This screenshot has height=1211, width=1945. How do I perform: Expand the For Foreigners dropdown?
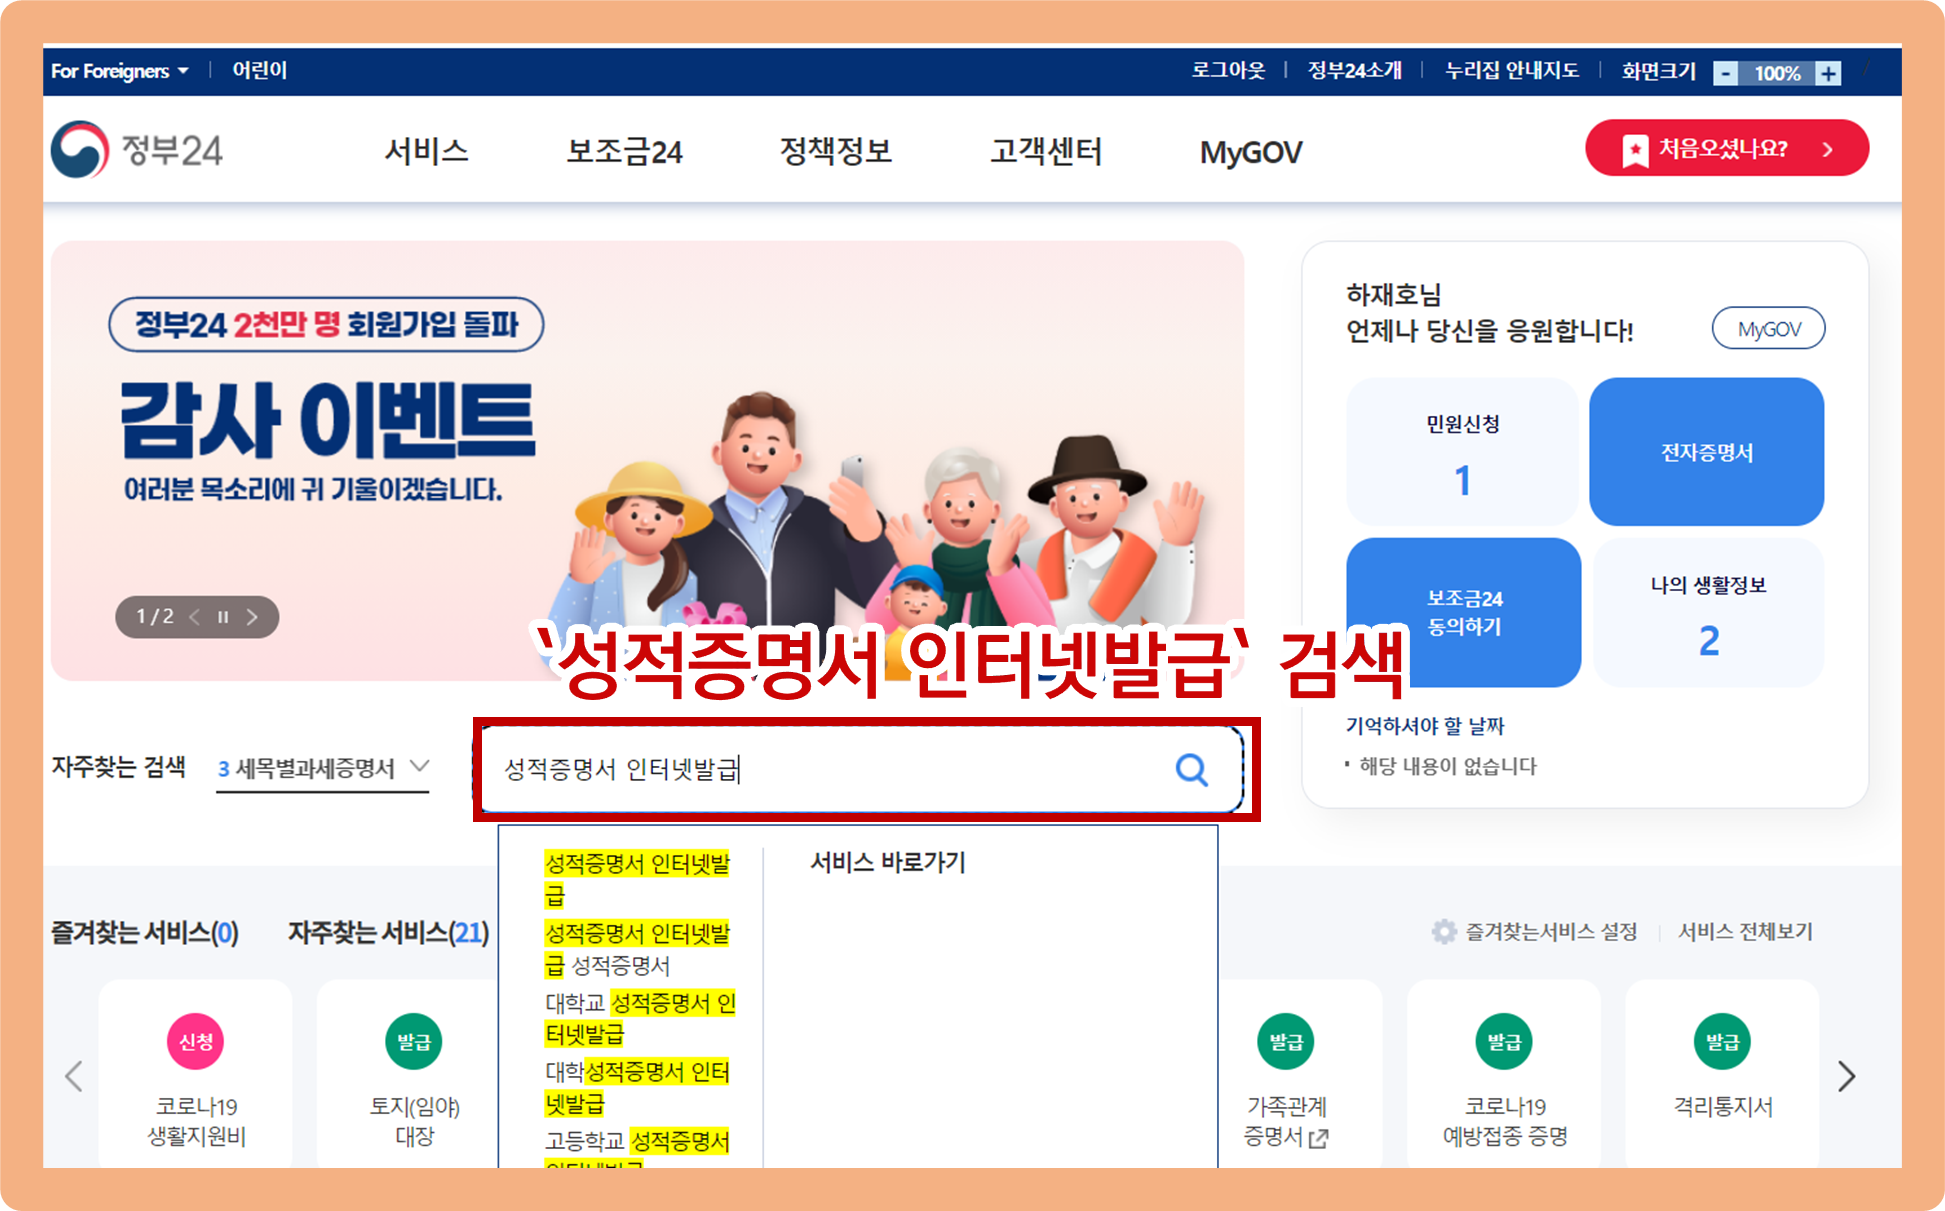click(120, 71)
